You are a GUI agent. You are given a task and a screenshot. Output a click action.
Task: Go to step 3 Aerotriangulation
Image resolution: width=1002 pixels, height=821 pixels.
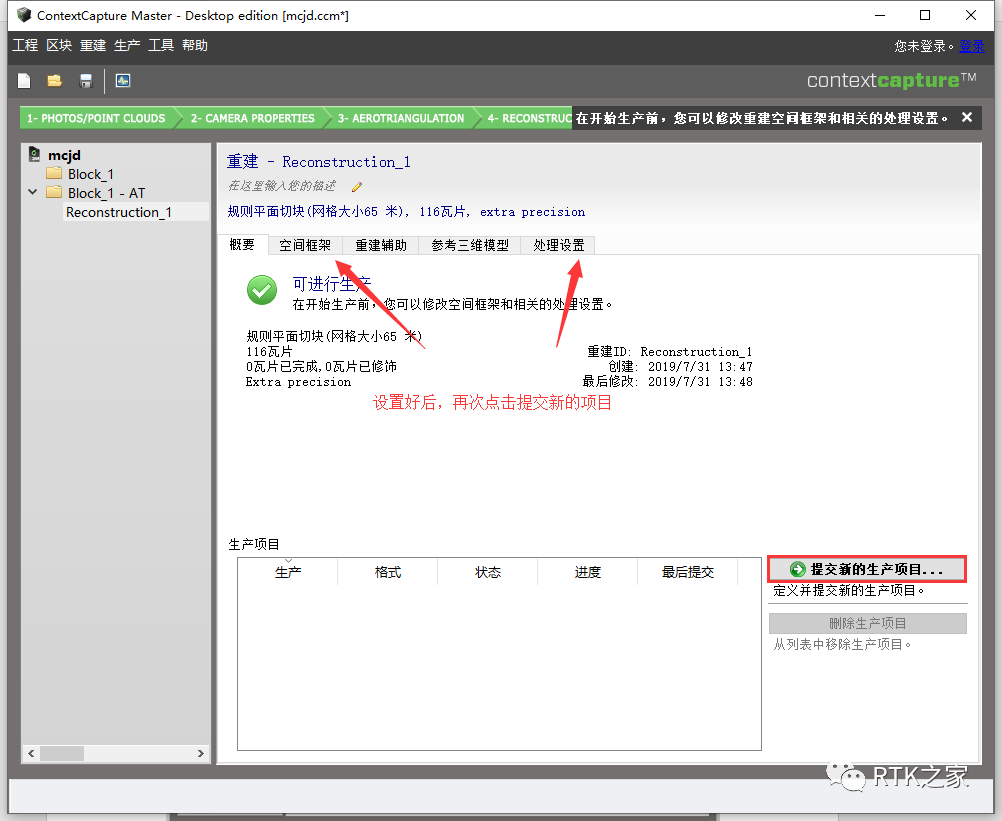(x=401, y=118)
